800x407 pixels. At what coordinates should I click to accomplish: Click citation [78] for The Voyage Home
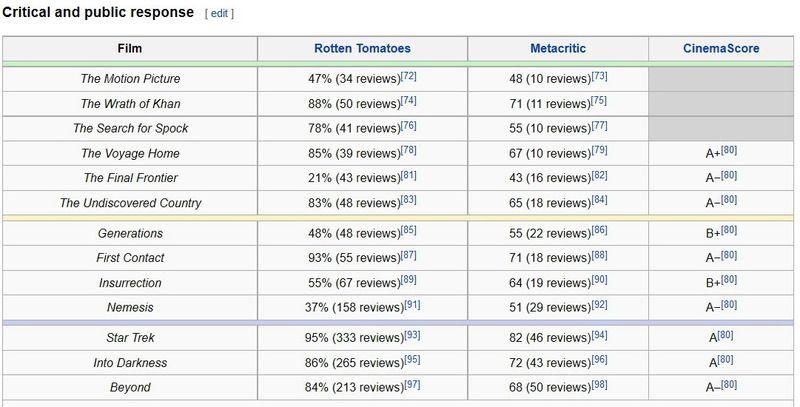[x=409, y=150]
